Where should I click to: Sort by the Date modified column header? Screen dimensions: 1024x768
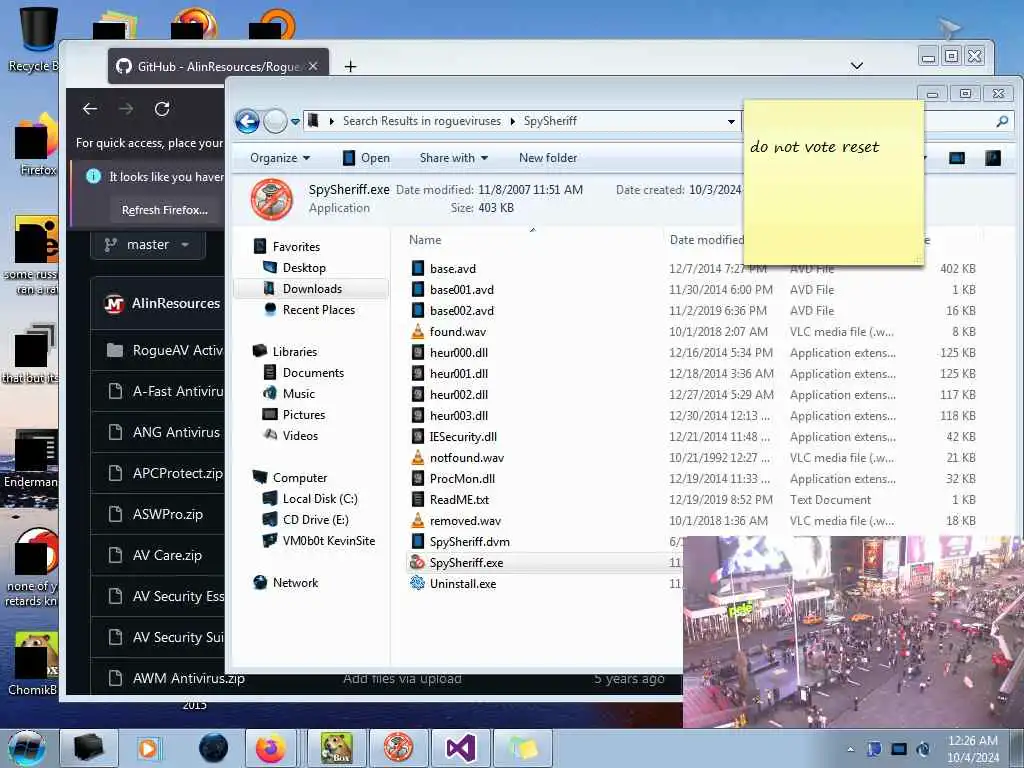(707, 240)
